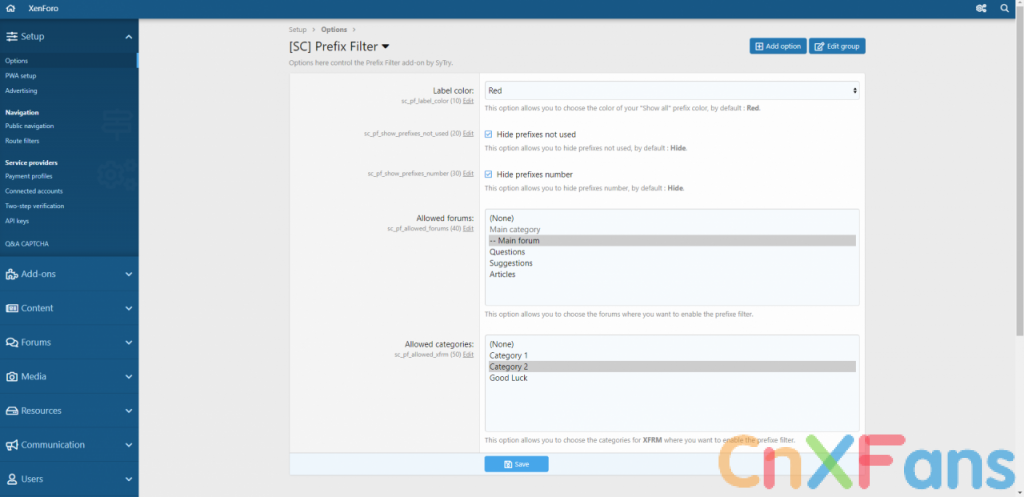The height and width of the screenshot is (497, 1024).
Task: Expand the Media section chevron
Action: tap(129, 377)
